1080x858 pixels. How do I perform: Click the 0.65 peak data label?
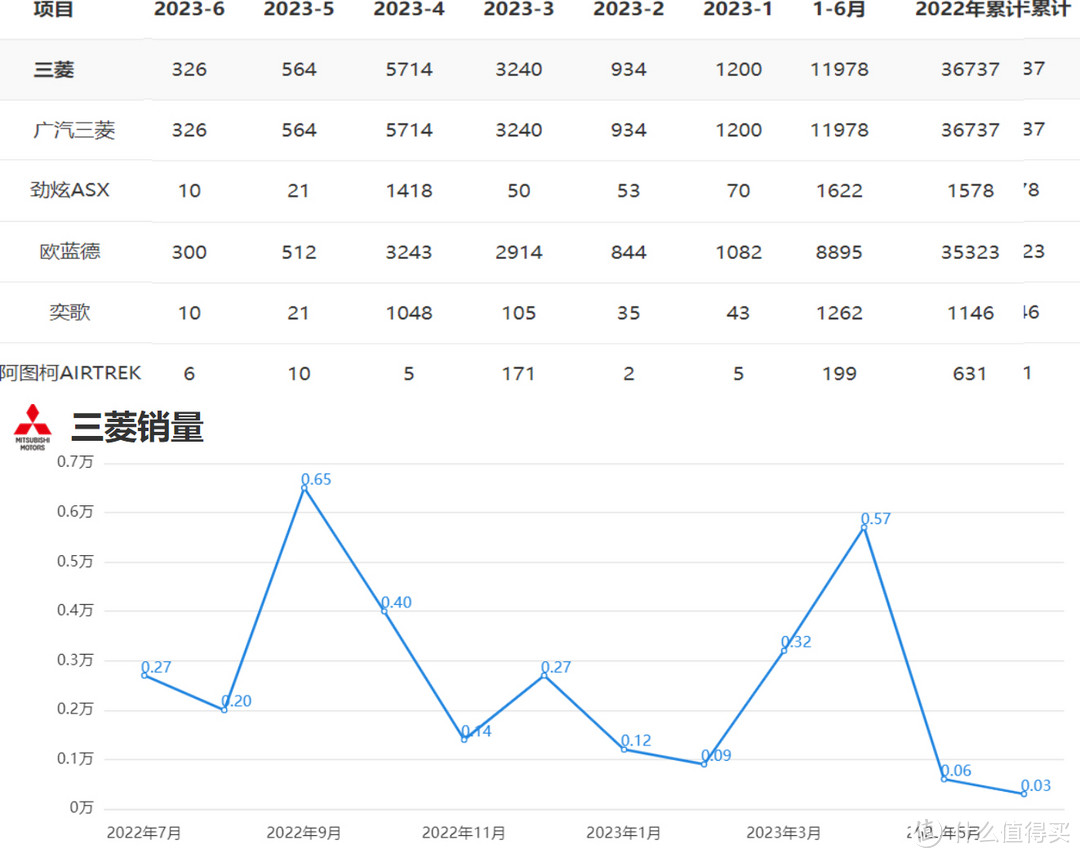pos(316,479)
